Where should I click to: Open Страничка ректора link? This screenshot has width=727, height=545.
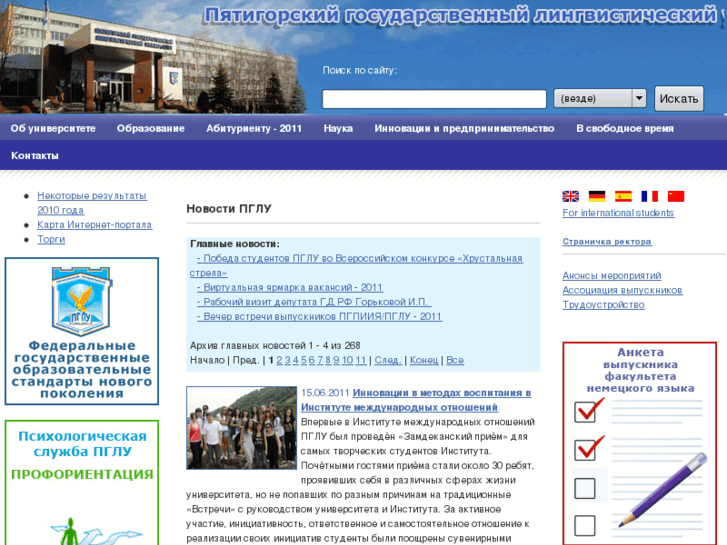[607, 242]
